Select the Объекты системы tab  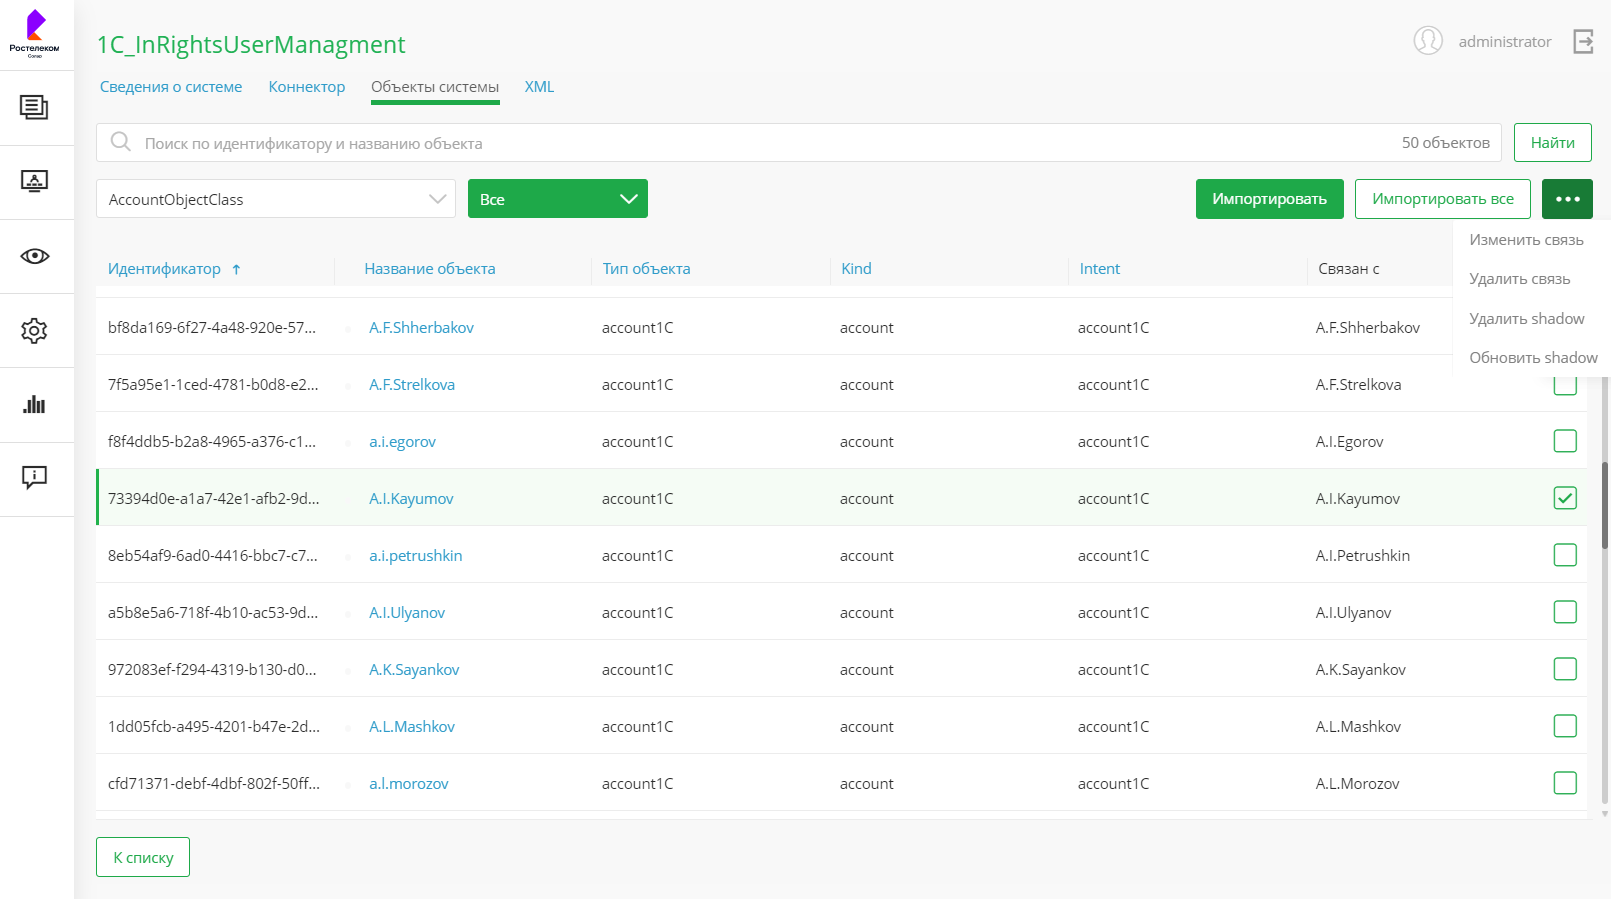[435, 87]
